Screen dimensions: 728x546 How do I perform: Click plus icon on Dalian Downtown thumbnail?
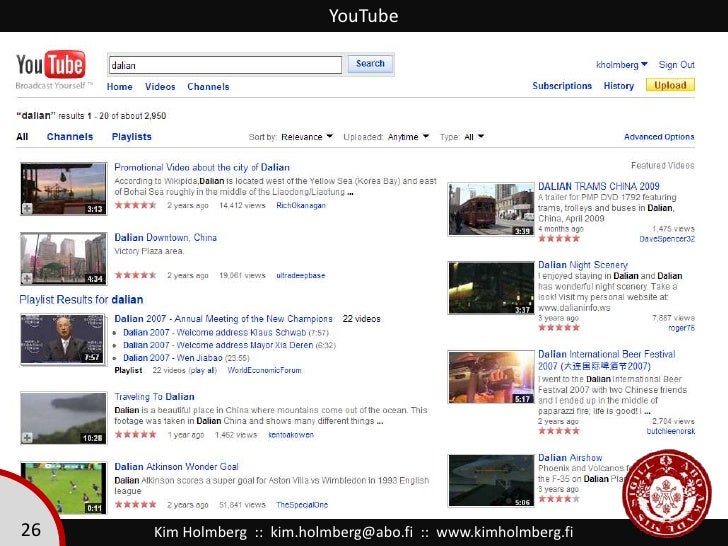click(28, 279)
